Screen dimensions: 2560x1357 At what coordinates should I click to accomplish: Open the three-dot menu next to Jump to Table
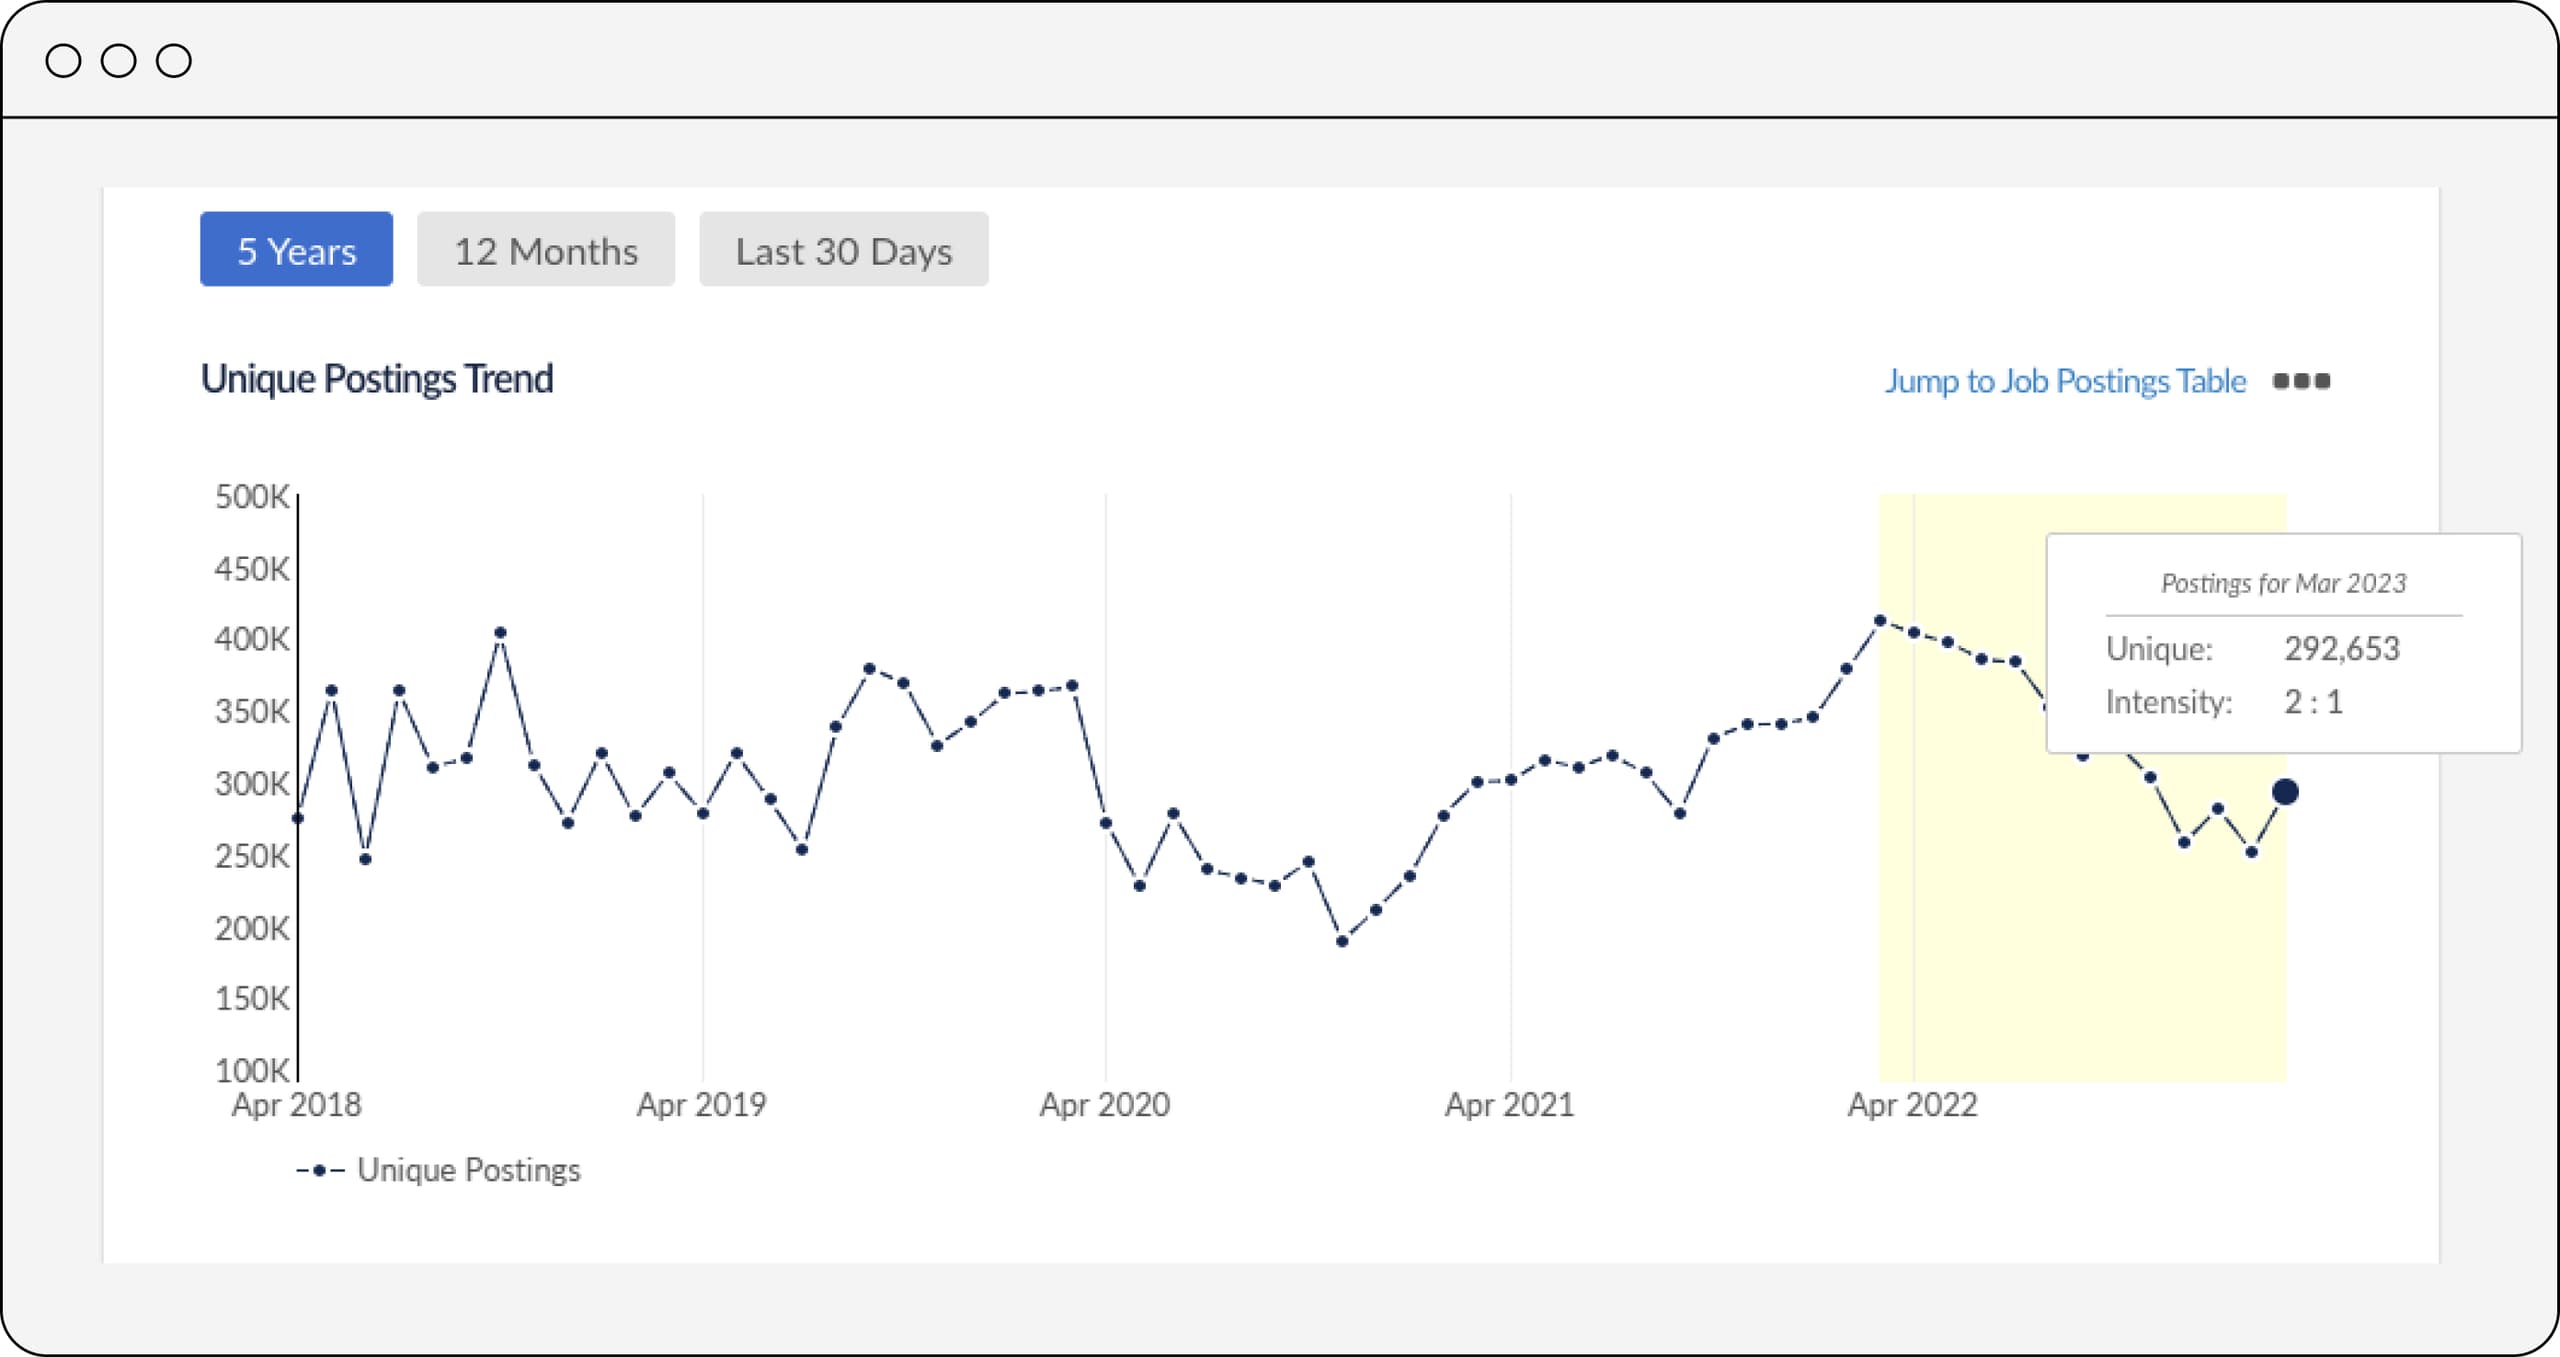(x=2308, y=381)
